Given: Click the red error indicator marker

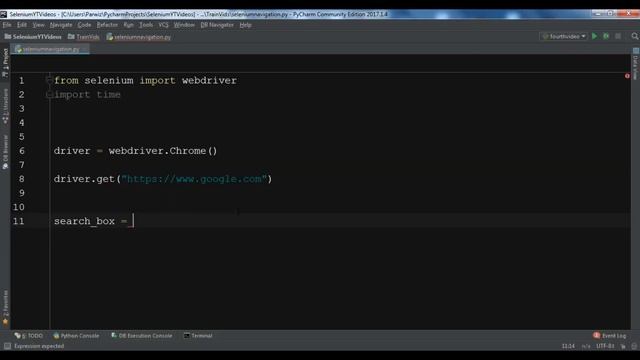Looking at the screenshot, I should pos(627,76).
